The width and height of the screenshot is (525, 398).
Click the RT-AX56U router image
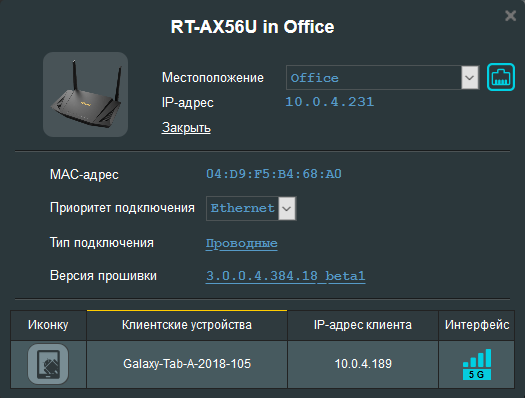pos(85,94)
